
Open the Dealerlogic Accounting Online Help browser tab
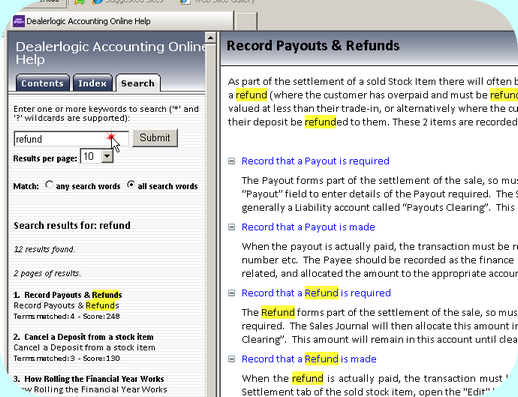click(121, 21)
